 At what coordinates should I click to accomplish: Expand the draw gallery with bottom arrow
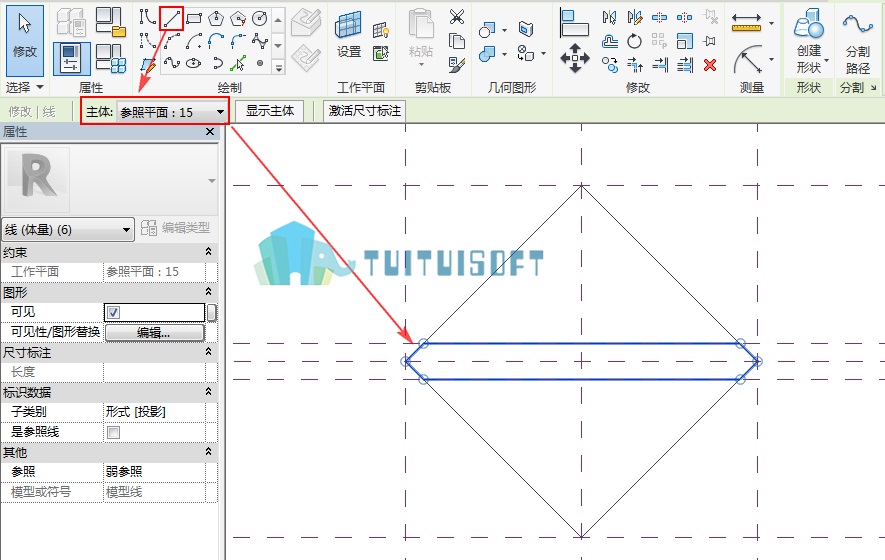[x=278, y=68]
